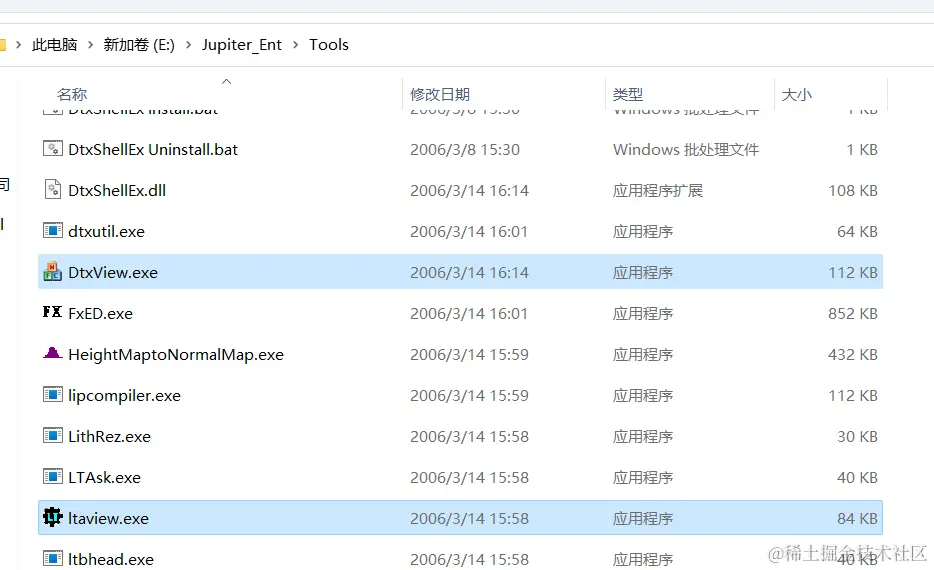Click the 30 KB size of LithRez.exe
Screen dimensions: 934x570
click(857, 437)
